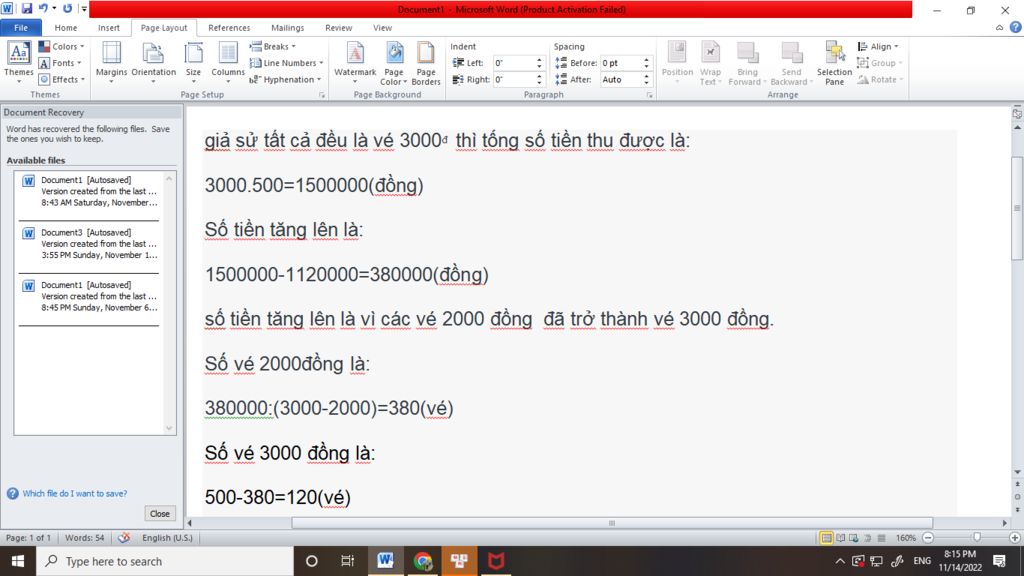Click the zoom slider handle

pos(976,537)
